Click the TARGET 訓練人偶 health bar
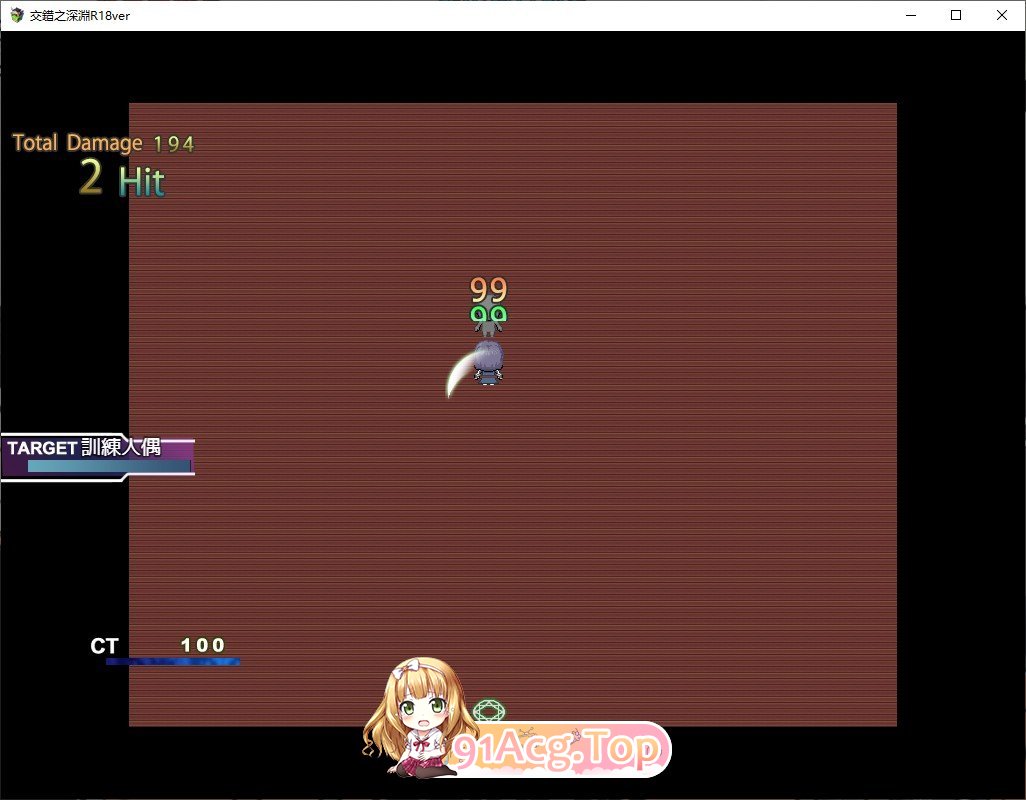Image resolution: width=1026 pixels, height=800 pixels. (109, 466)
